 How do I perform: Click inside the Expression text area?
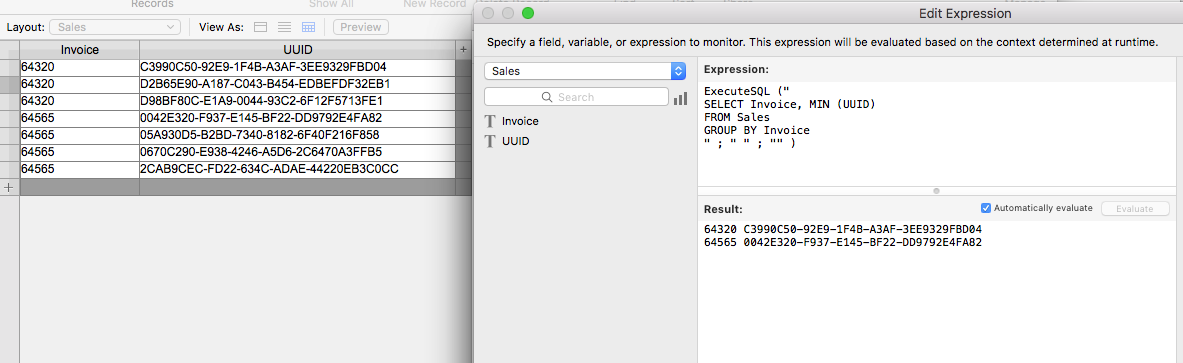point(937,131)
